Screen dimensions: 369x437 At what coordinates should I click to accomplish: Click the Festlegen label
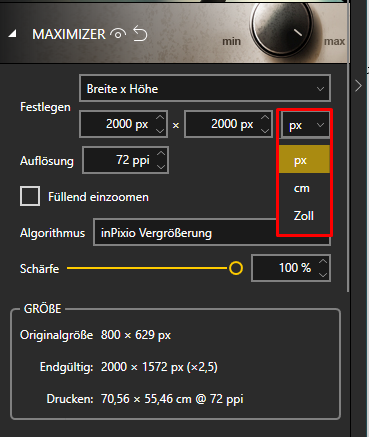45,107
